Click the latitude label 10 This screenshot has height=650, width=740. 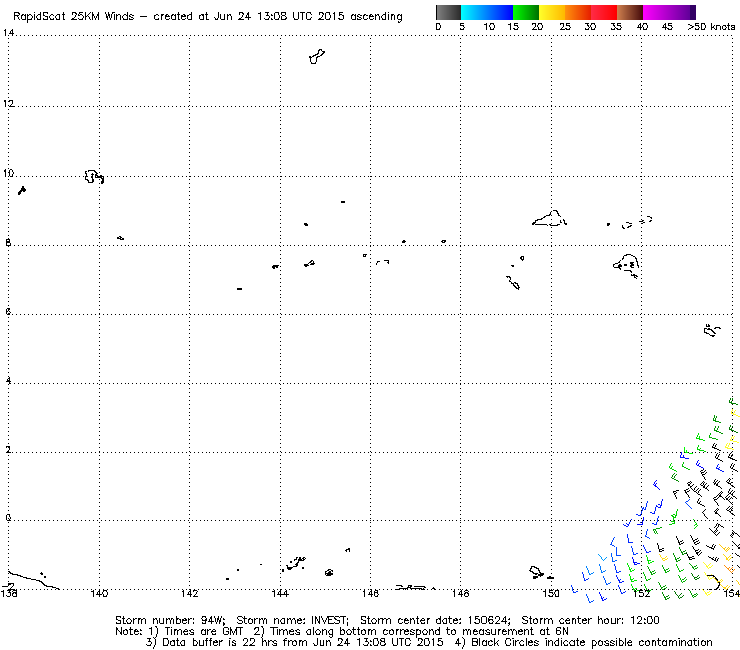point(8,173)
